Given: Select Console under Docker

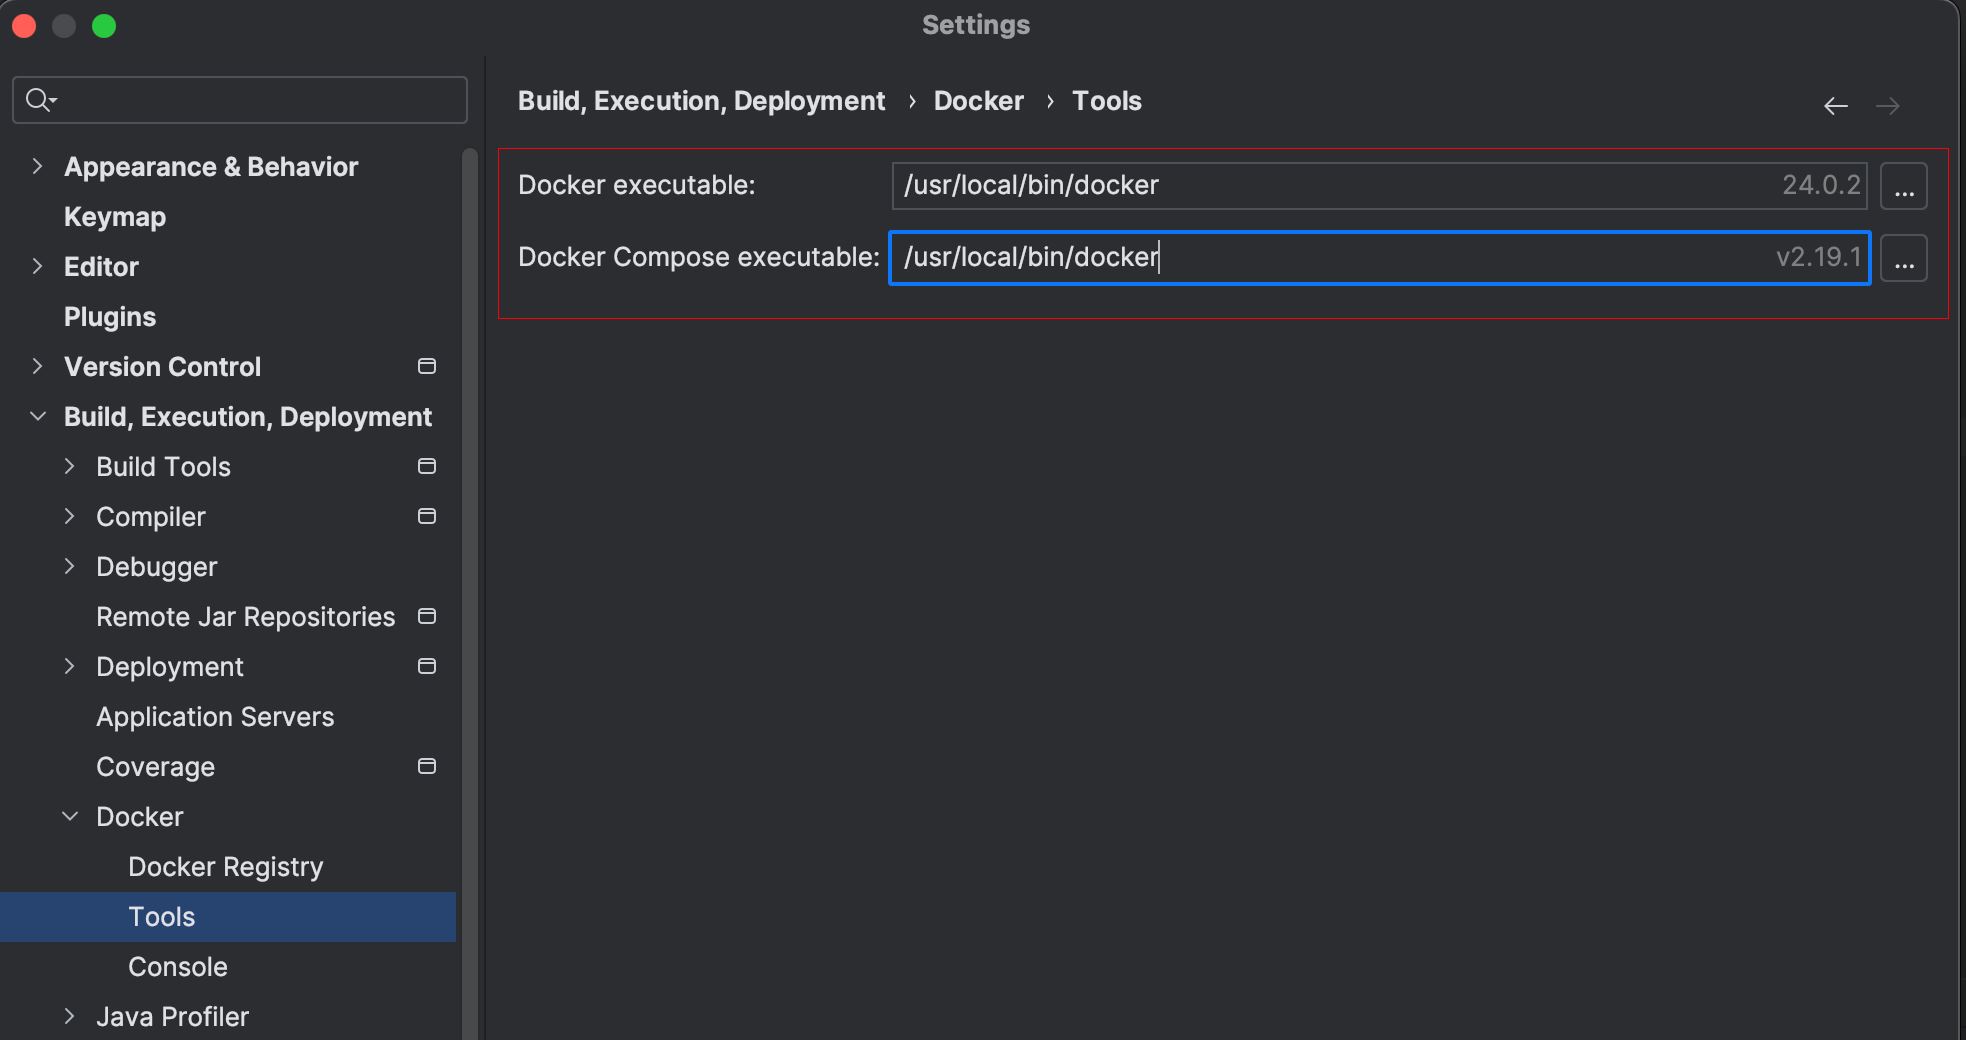Looking at the screenshot, I should [x=178, y=967].
